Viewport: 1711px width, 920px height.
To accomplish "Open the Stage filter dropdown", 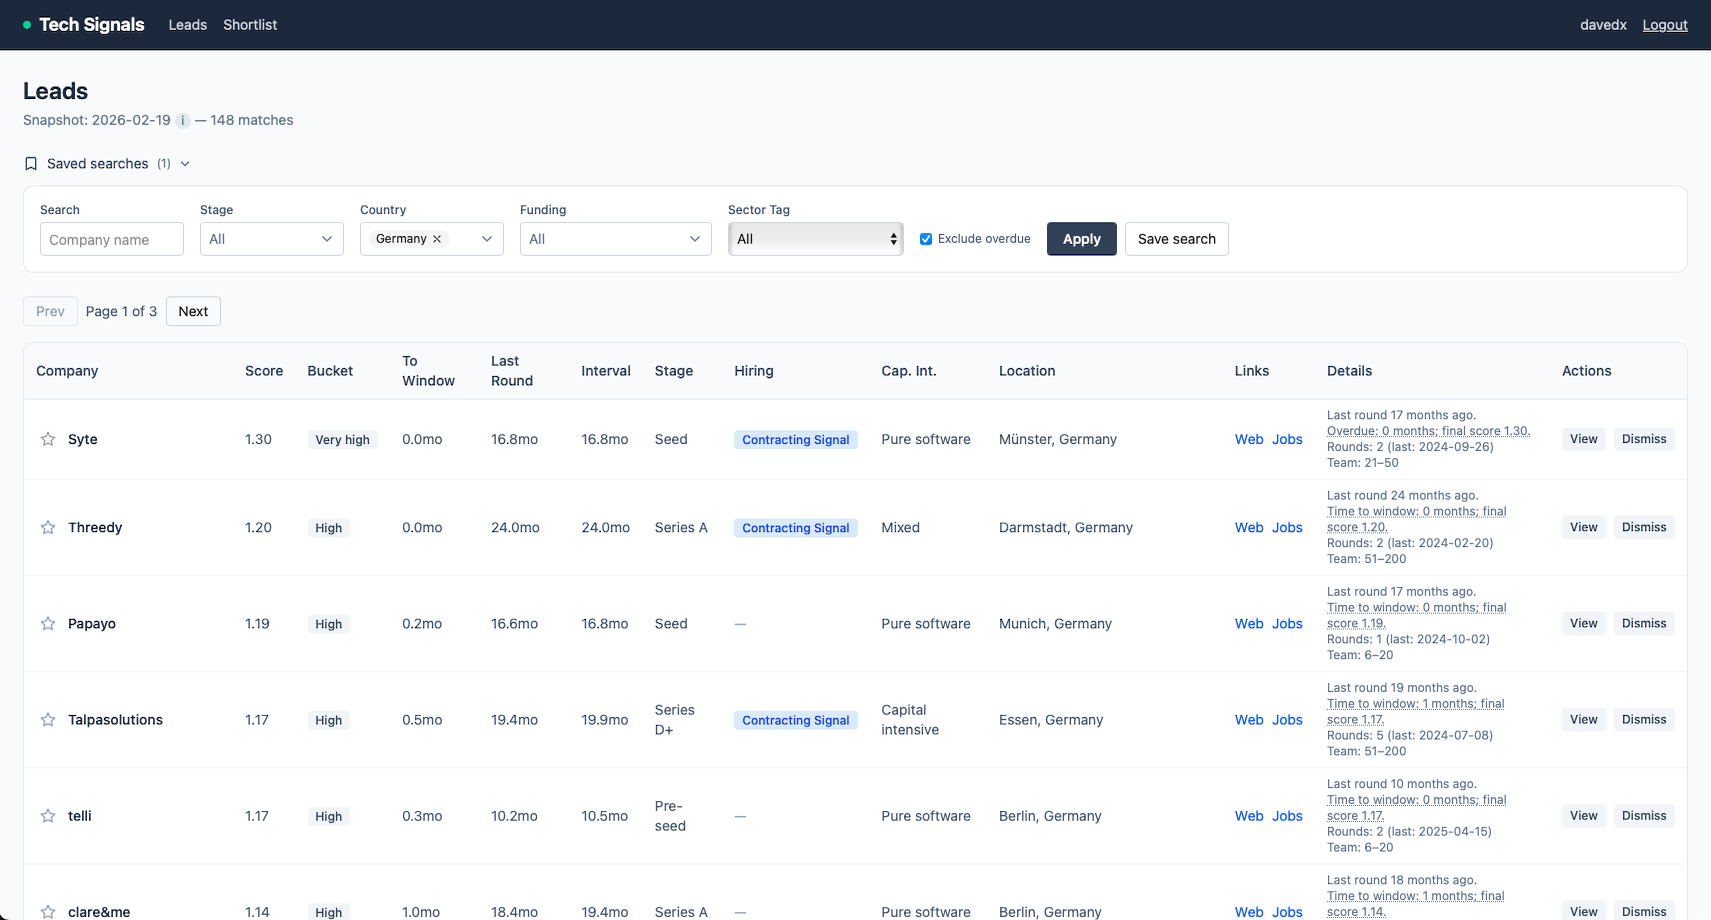I will coord(271,239).
